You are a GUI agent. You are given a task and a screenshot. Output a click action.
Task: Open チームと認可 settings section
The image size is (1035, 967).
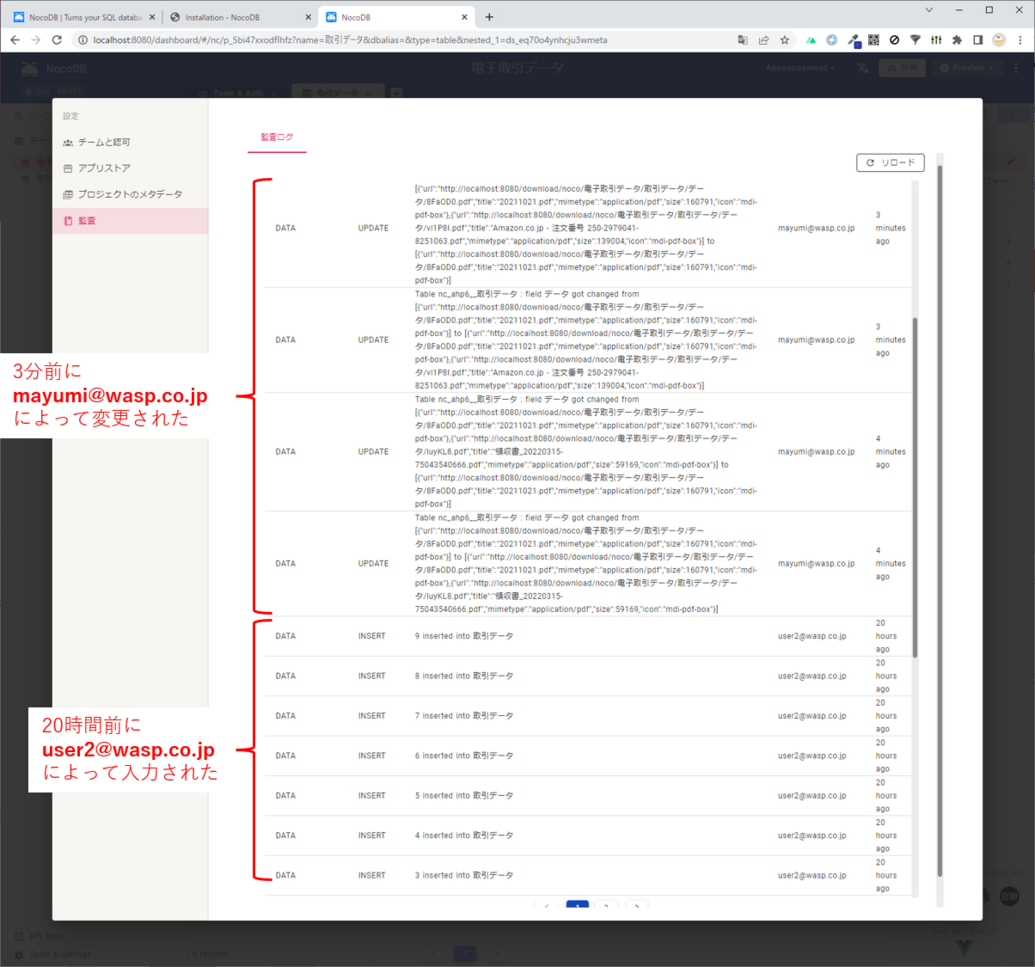pyautogui.click(x=104, y=142)
